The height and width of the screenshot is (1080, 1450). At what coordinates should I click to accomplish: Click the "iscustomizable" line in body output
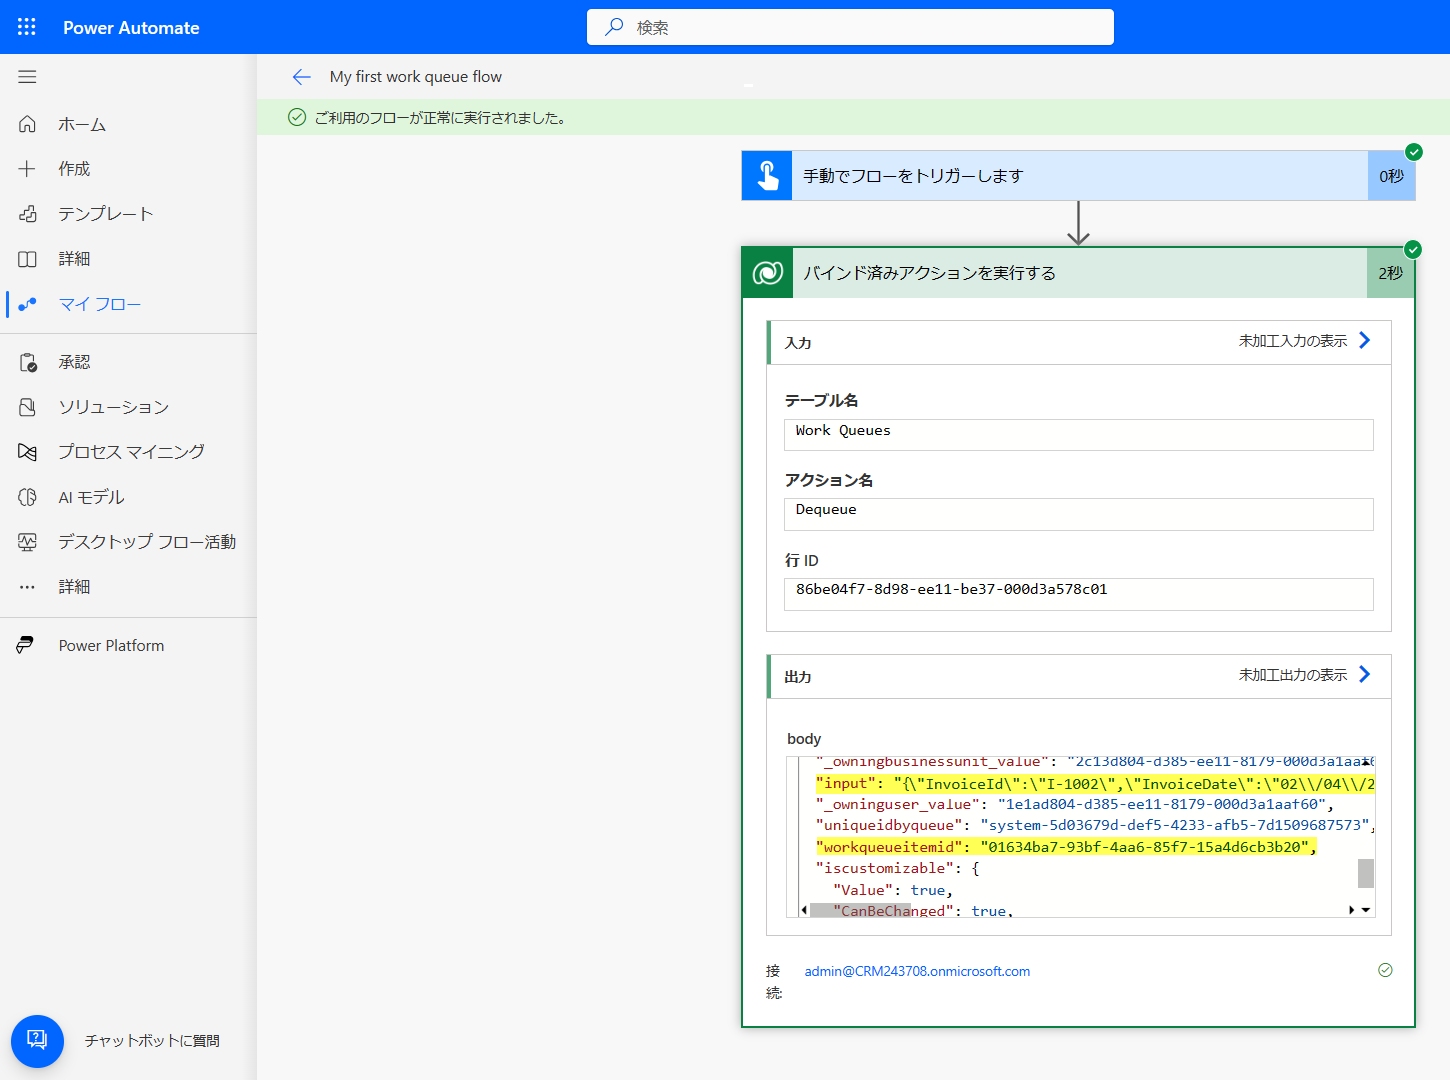pos(898,868)
